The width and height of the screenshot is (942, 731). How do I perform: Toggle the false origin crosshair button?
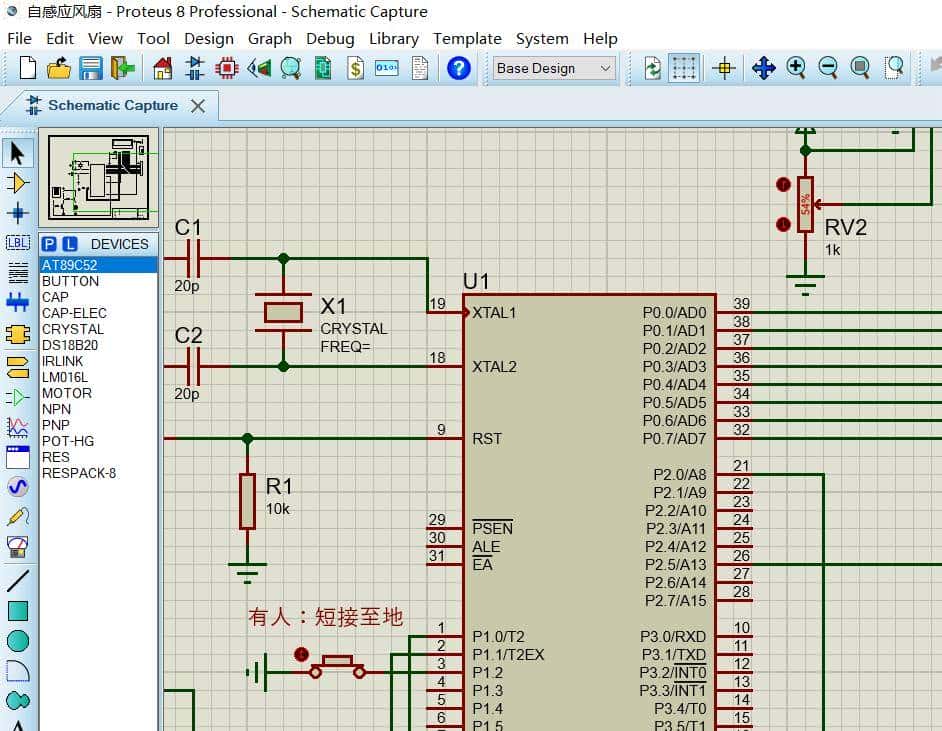pyautogui.click(x=725, y=68)
